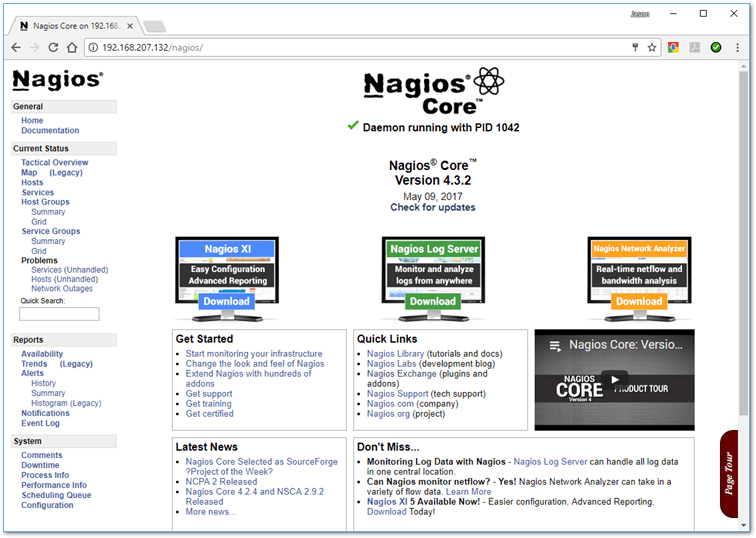Open Hosts (Unhandled) problems
Screen dimensions: 756x538
coord(65,279)
